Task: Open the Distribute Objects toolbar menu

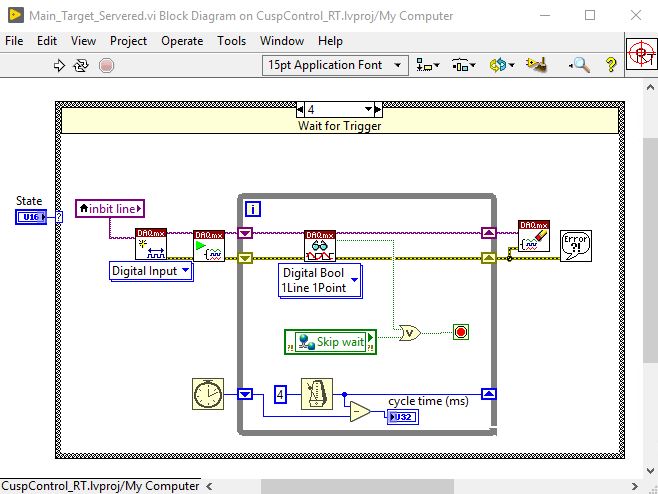Action: coord(463,65)
